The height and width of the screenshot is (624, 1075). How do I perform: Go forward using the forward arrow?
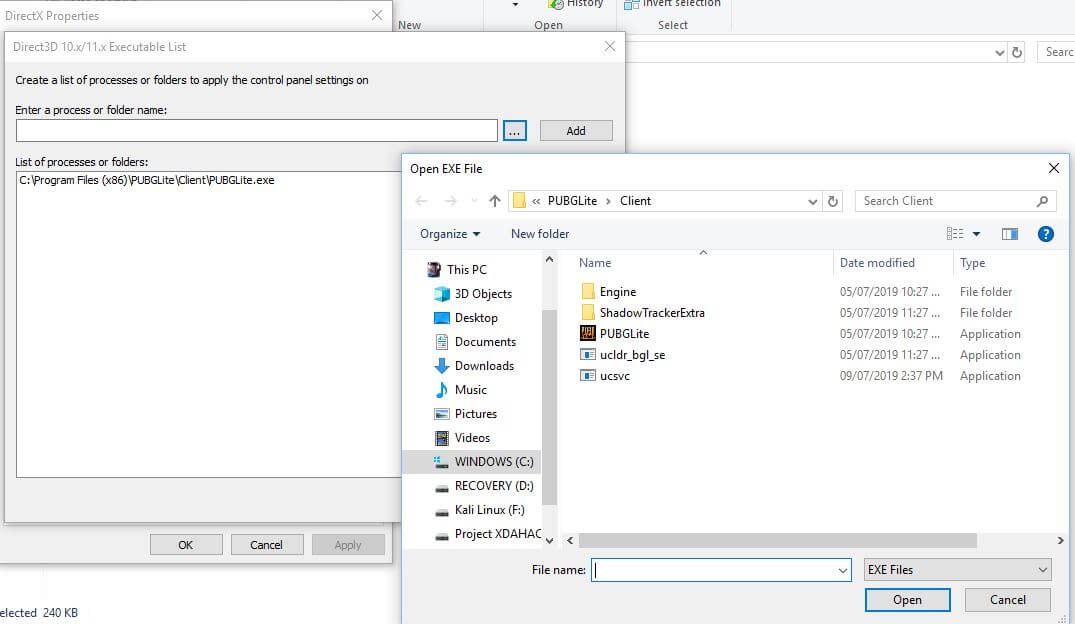click(x=450, y=201)
